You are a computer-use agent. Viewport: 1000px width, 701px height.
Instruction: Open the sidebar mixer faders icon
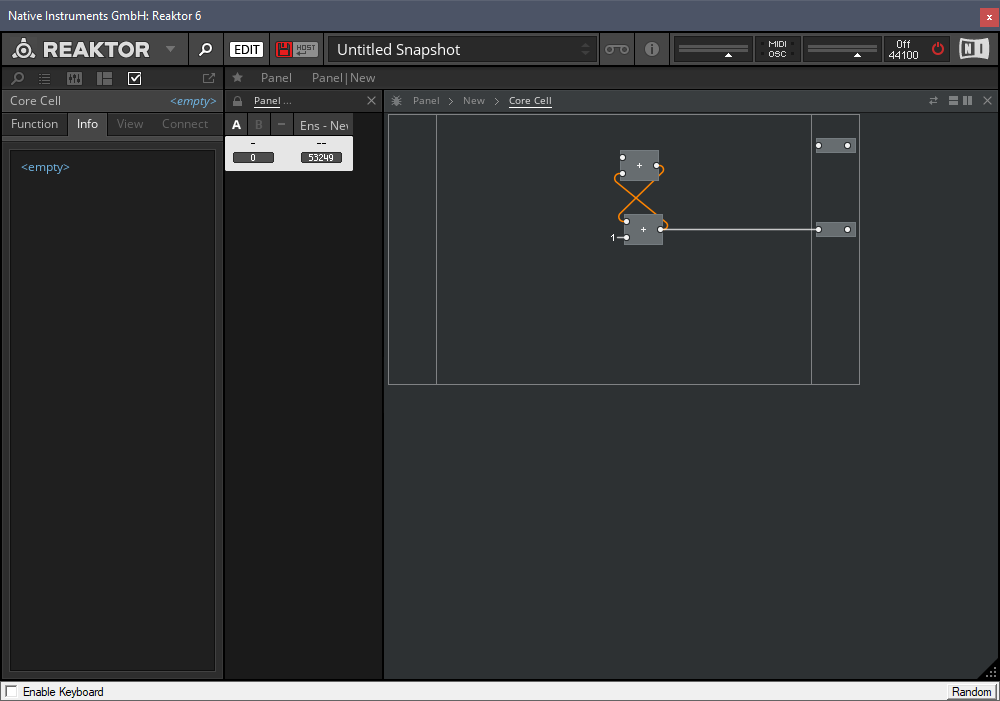pos(74,78)
